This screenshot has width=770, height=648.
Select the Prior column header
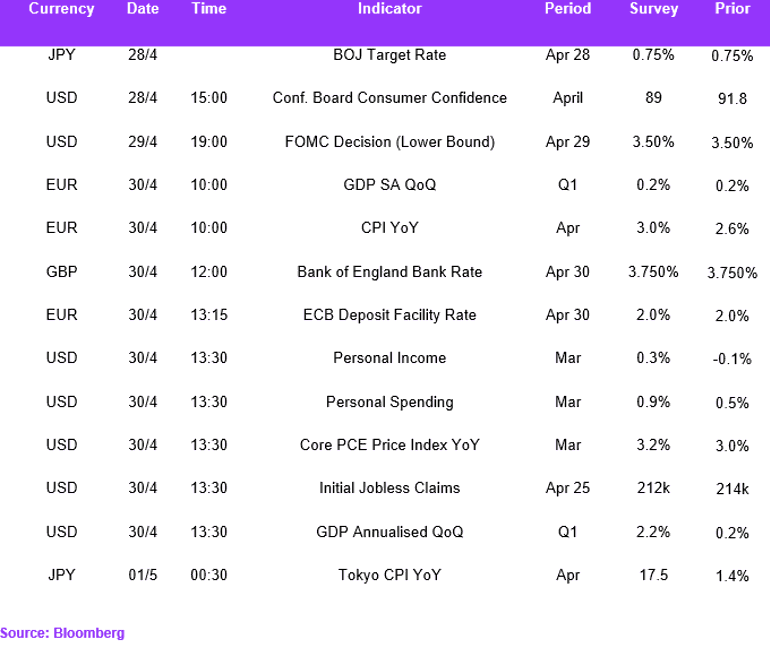(732, 9)
